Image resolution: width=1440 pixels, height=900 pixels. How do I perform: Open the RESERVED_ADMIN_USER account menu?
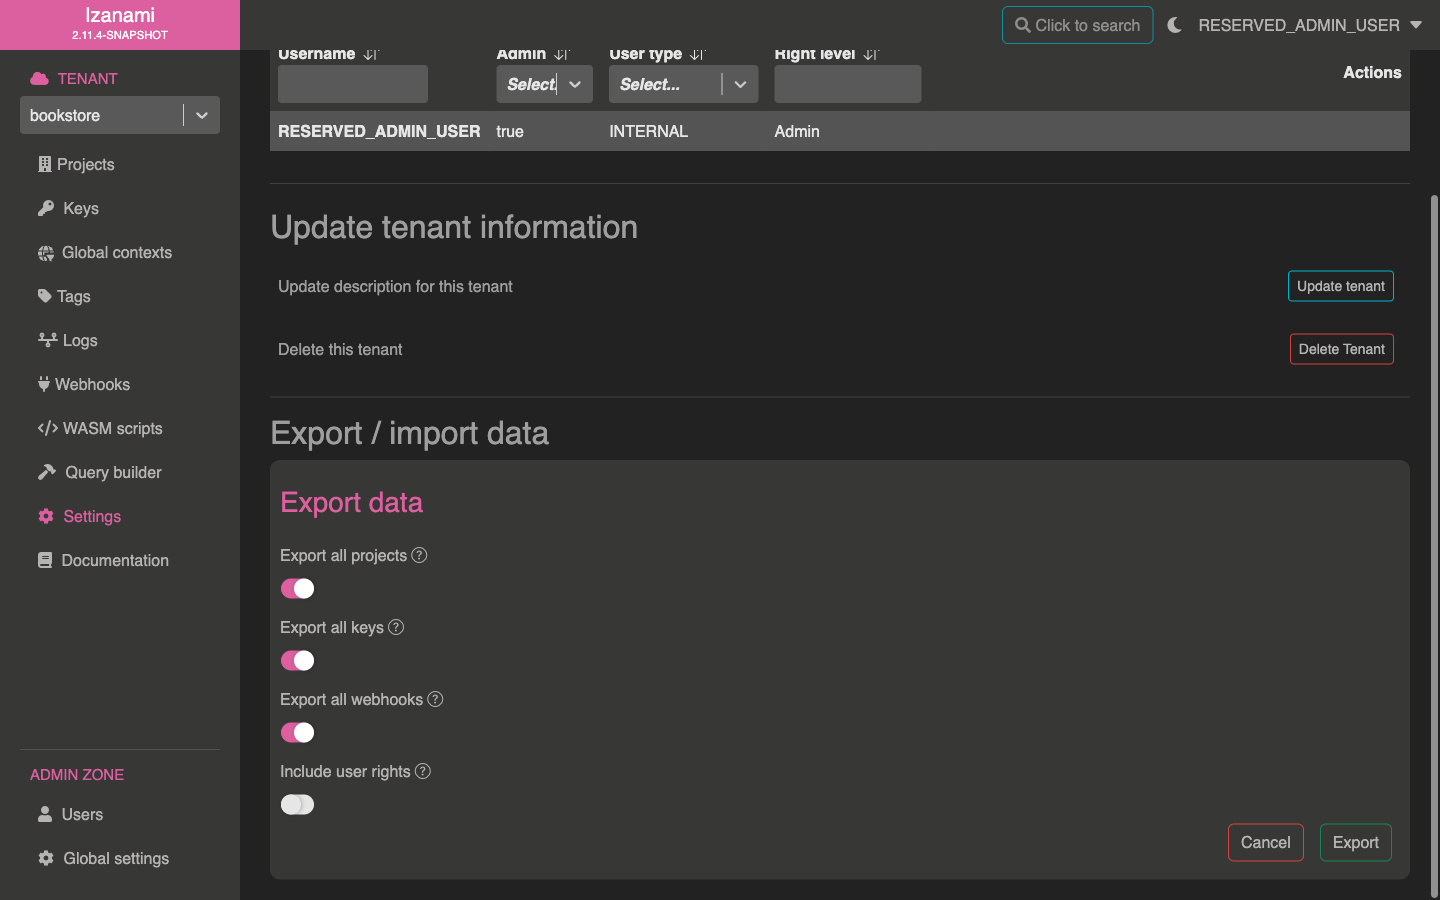pos(1310,25)
